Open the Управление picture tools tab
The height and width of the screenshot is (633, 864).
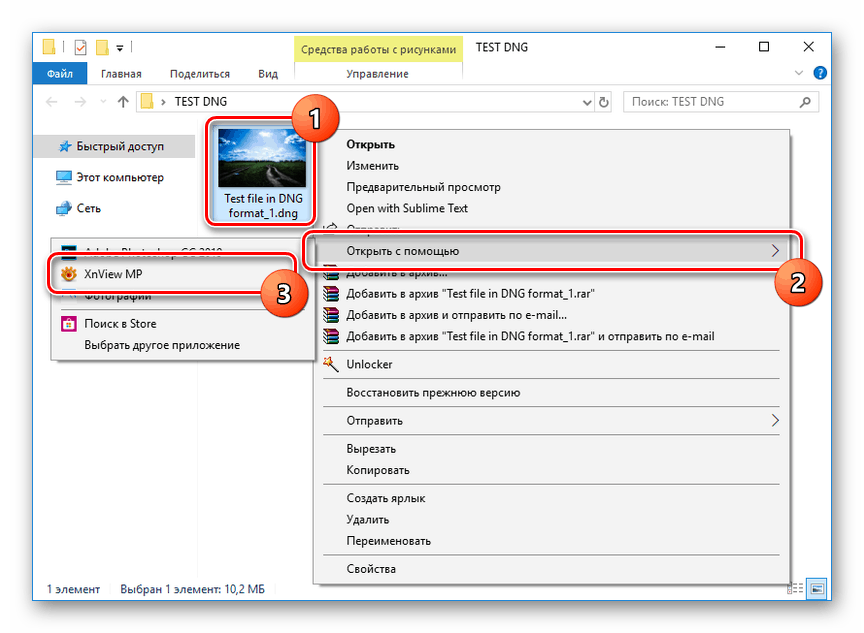377,74
